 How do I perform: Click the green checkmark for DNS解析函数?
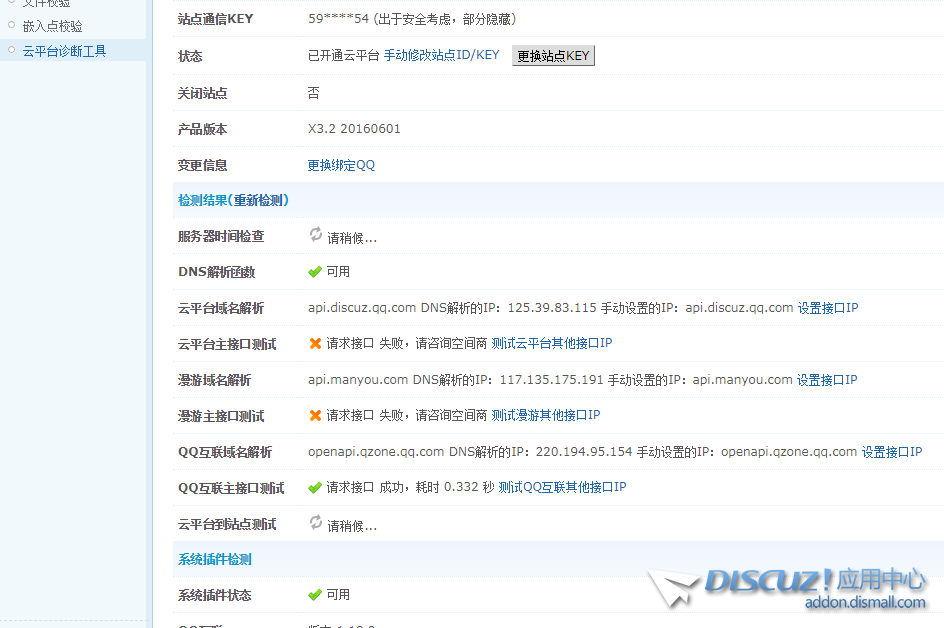(315, 272)
